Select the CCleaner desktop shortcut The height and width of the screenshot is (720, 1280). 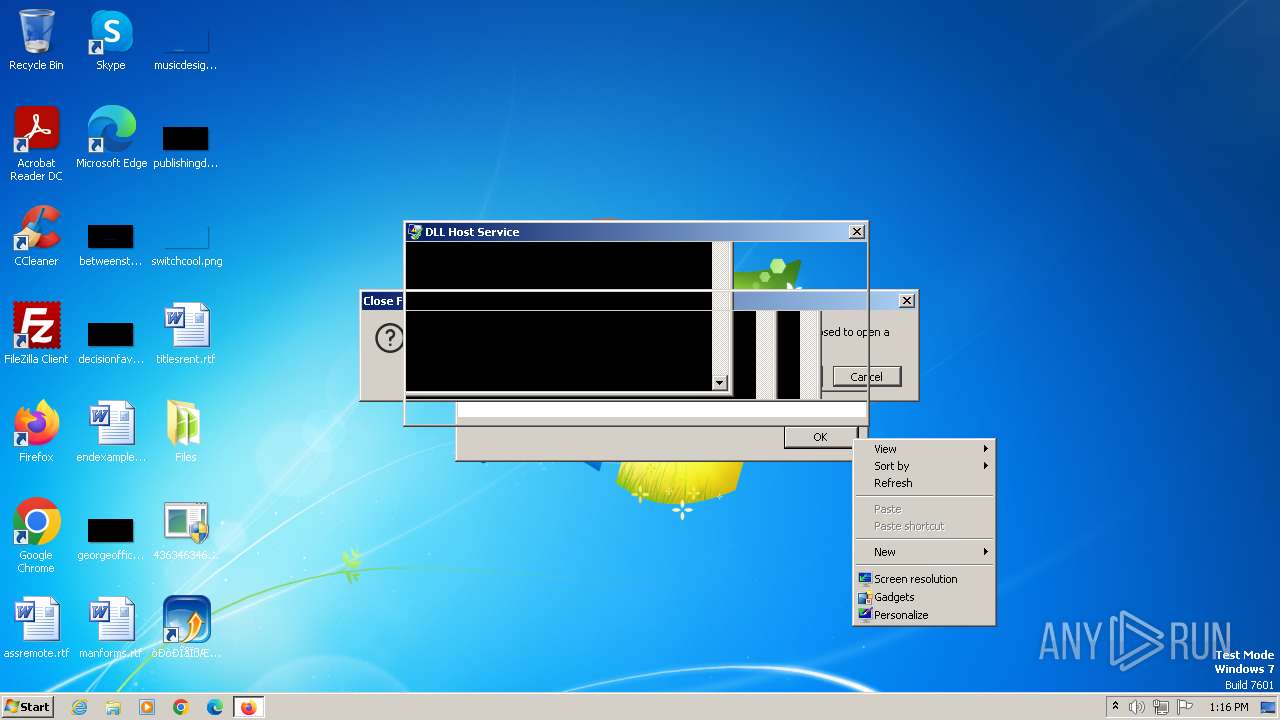(x=36, y=236)
